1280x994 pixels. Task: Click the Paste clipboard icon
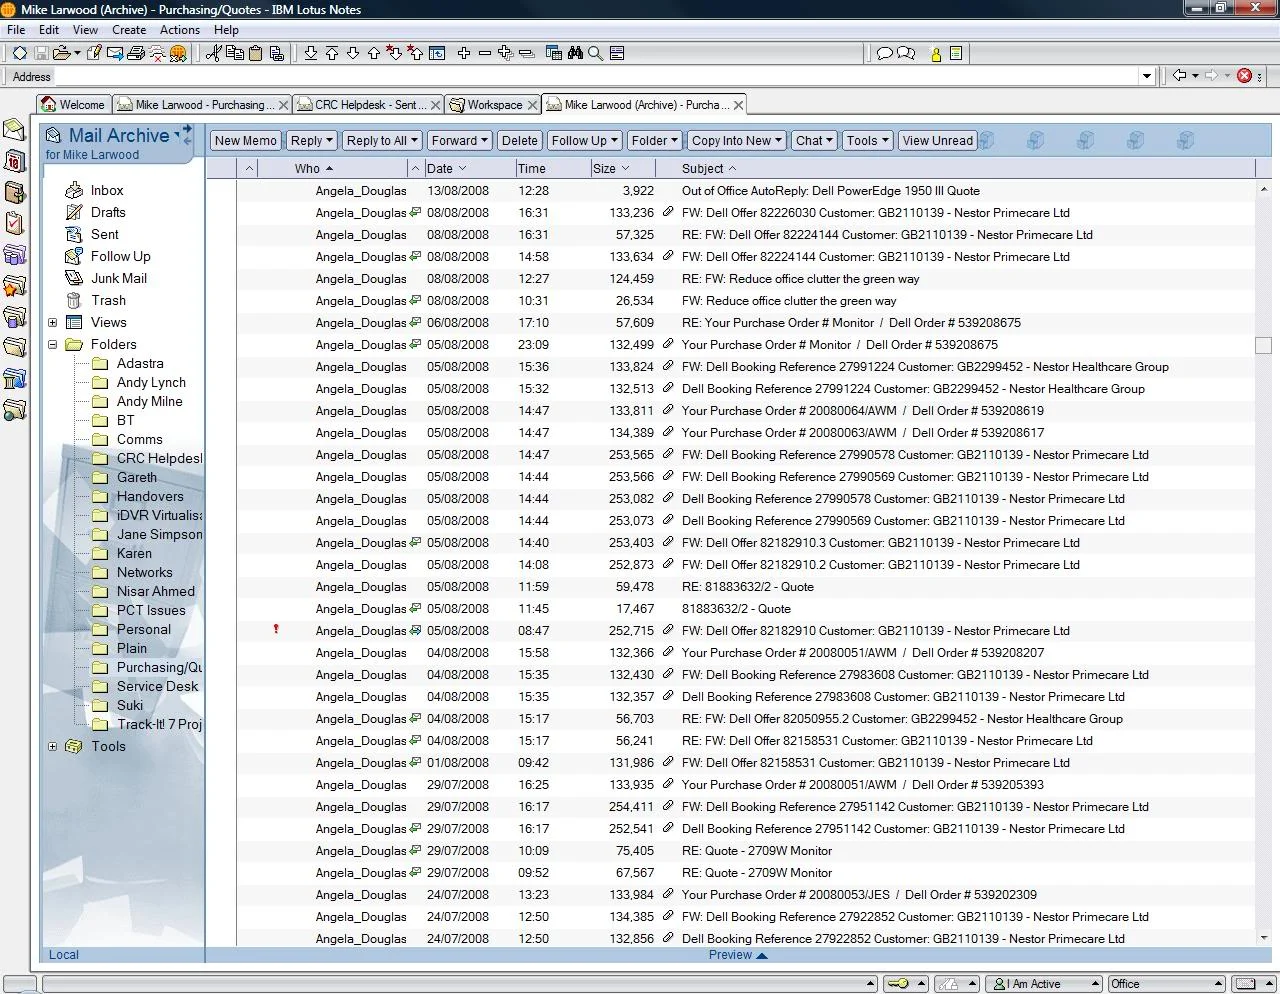(x=255, y=53)
